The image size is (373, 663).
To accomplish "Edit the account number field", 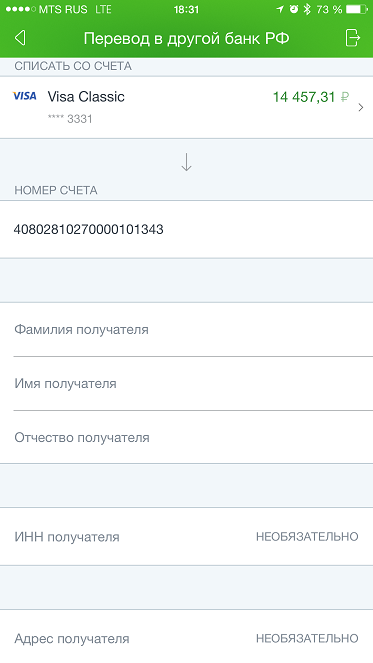I will pos(186,229).
